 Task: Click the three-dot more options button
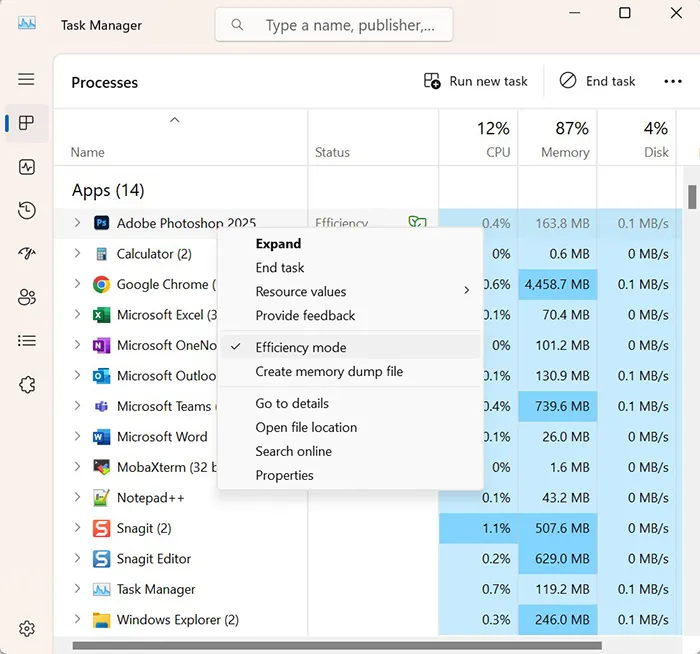[x=672, y=81]
